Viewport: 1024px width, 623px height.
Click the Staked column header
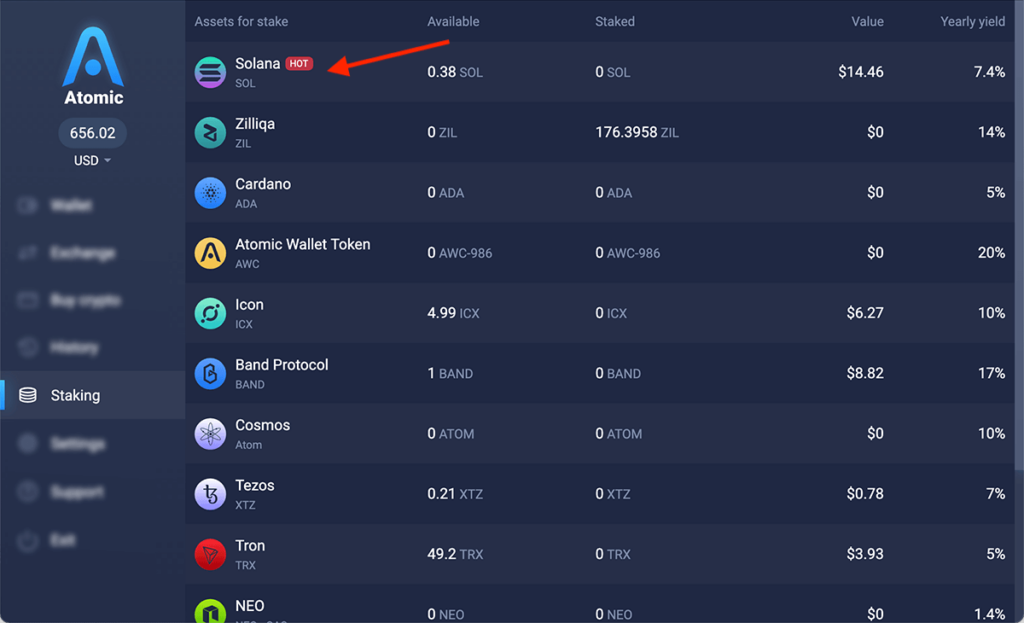pos(615,22)
